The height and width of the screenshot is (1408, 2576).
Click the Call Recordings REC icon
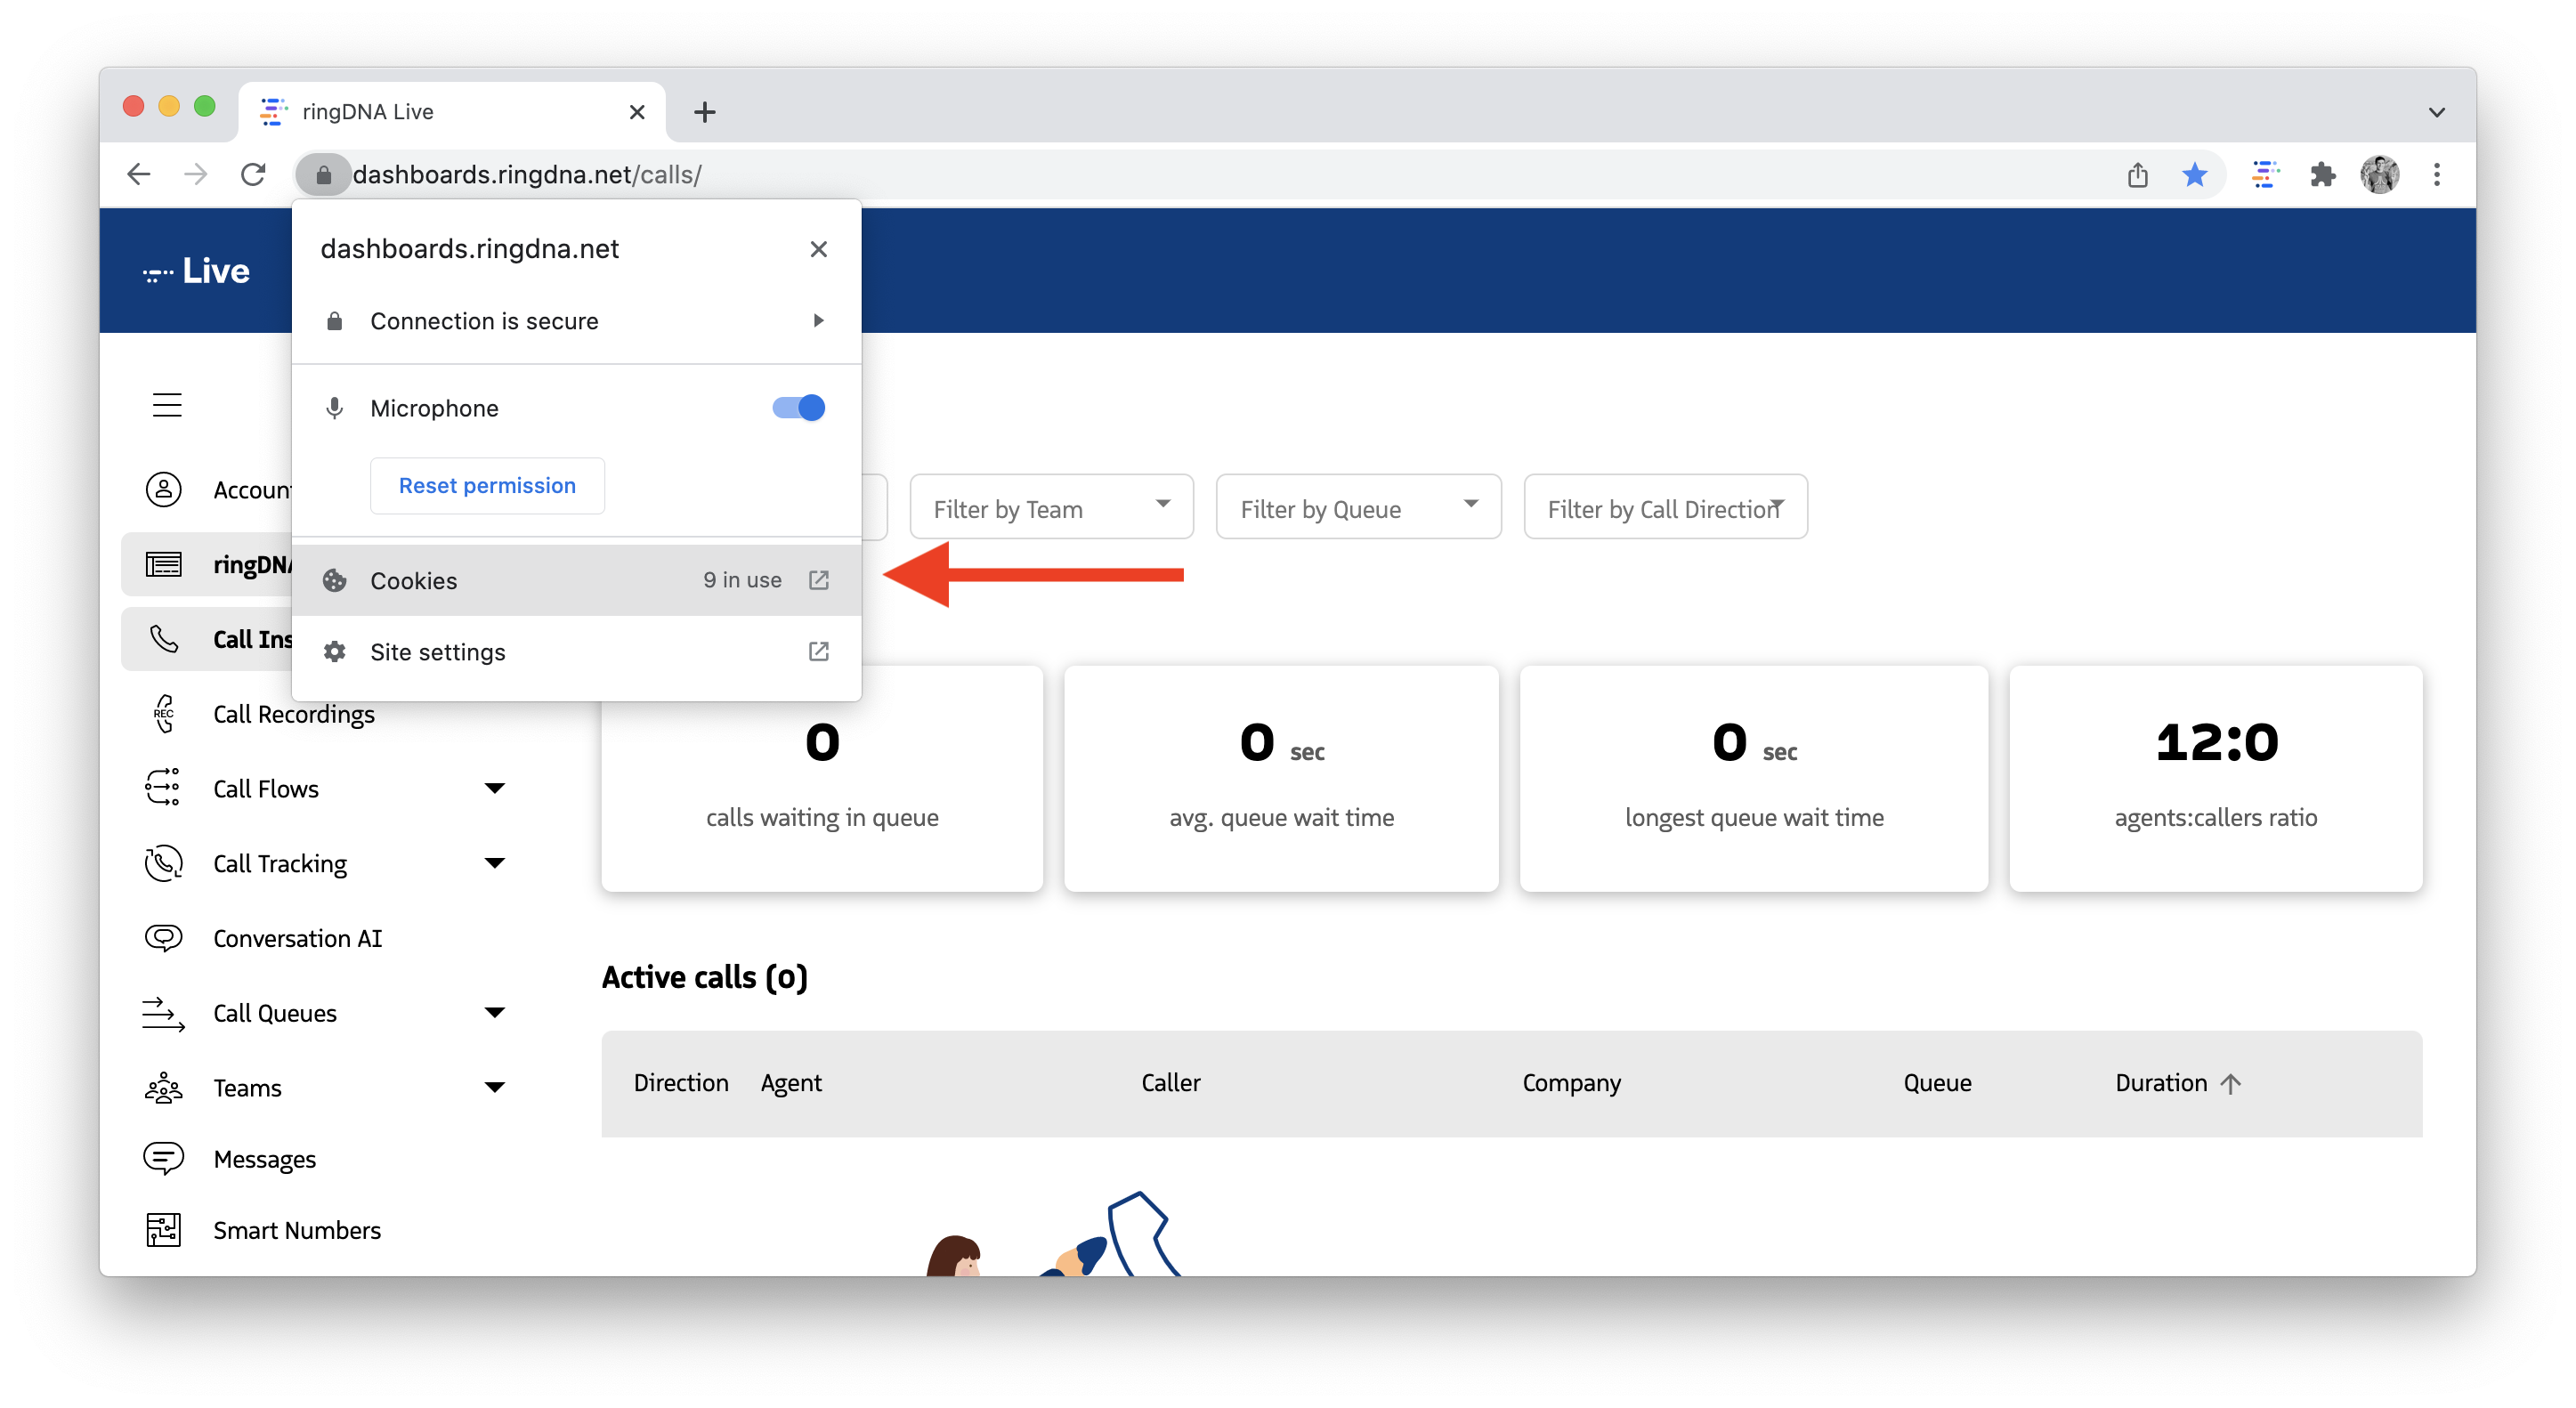pyautogui.click(x=164, y=714)
